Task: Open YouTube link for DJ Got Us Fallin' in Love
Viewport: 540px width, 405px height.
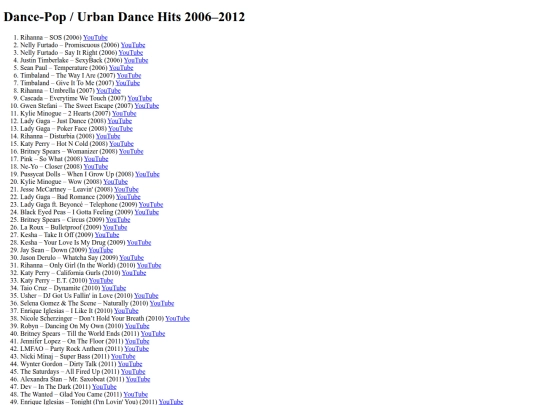Action: (x=146, y=295)
